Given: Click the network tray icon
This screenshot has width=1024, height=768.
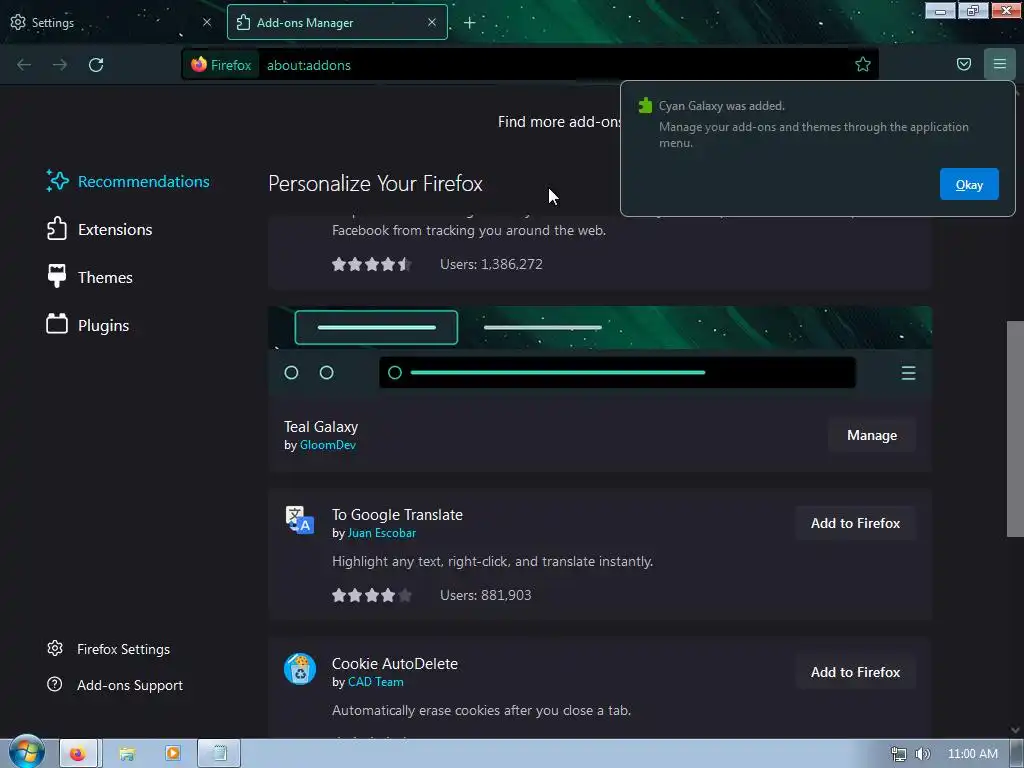Looking at the screenshot, I should (x=899, y=754).
